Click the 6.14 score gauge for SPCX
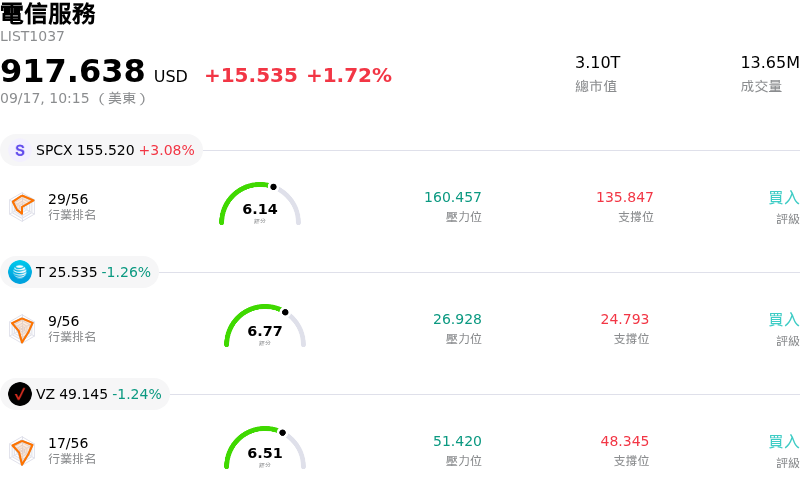The height and width of the screenshot is (488, 800). click(x=260, y=204)
